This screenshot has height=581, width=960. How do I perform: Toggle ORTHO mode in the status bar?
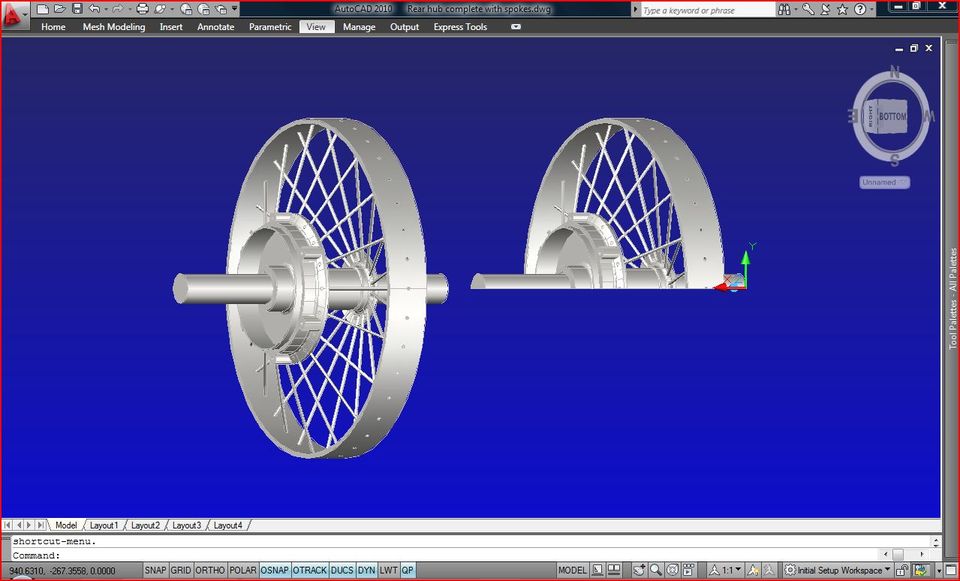tap(211, 570)
